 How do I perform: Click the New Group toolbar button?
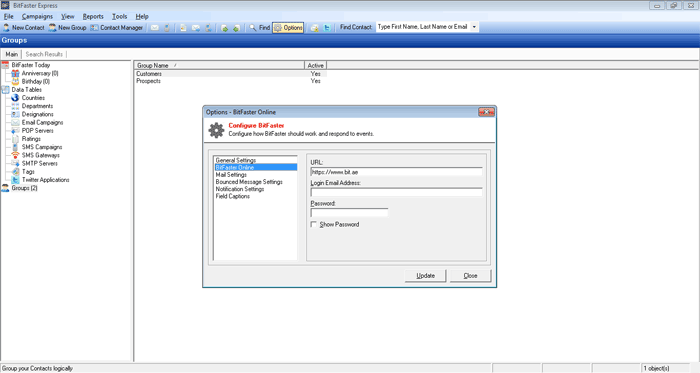(67, 28)
